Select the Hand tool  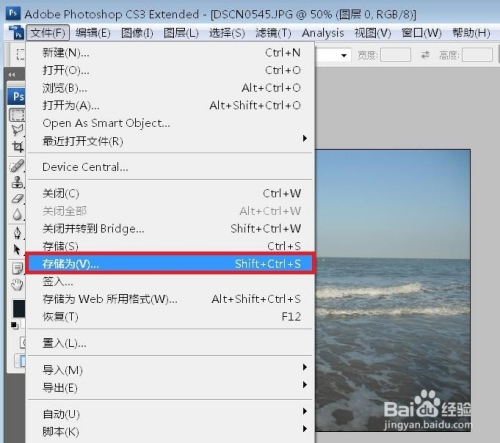(17, 285)
